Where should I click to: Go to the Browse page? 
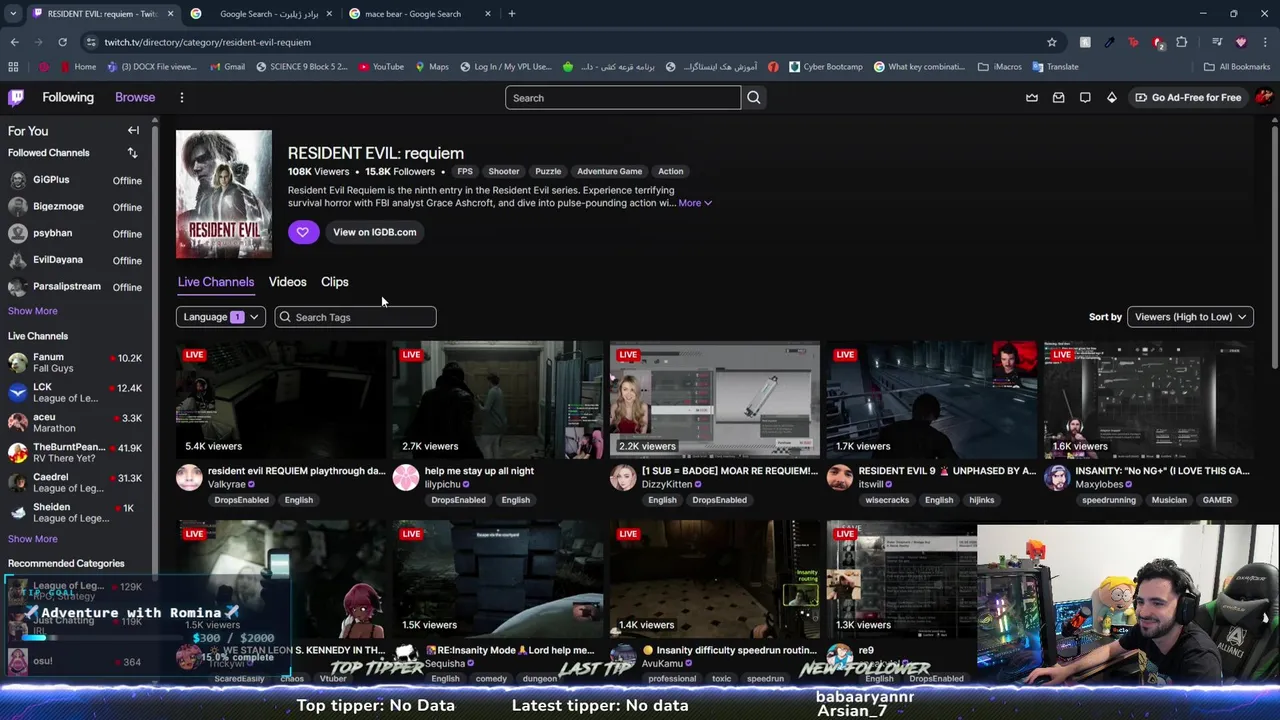(135, 97)
